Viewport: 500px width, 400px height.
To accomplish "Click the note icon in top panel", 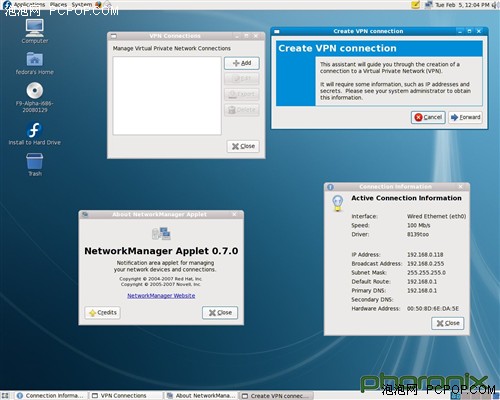I will tap(415, 5).
